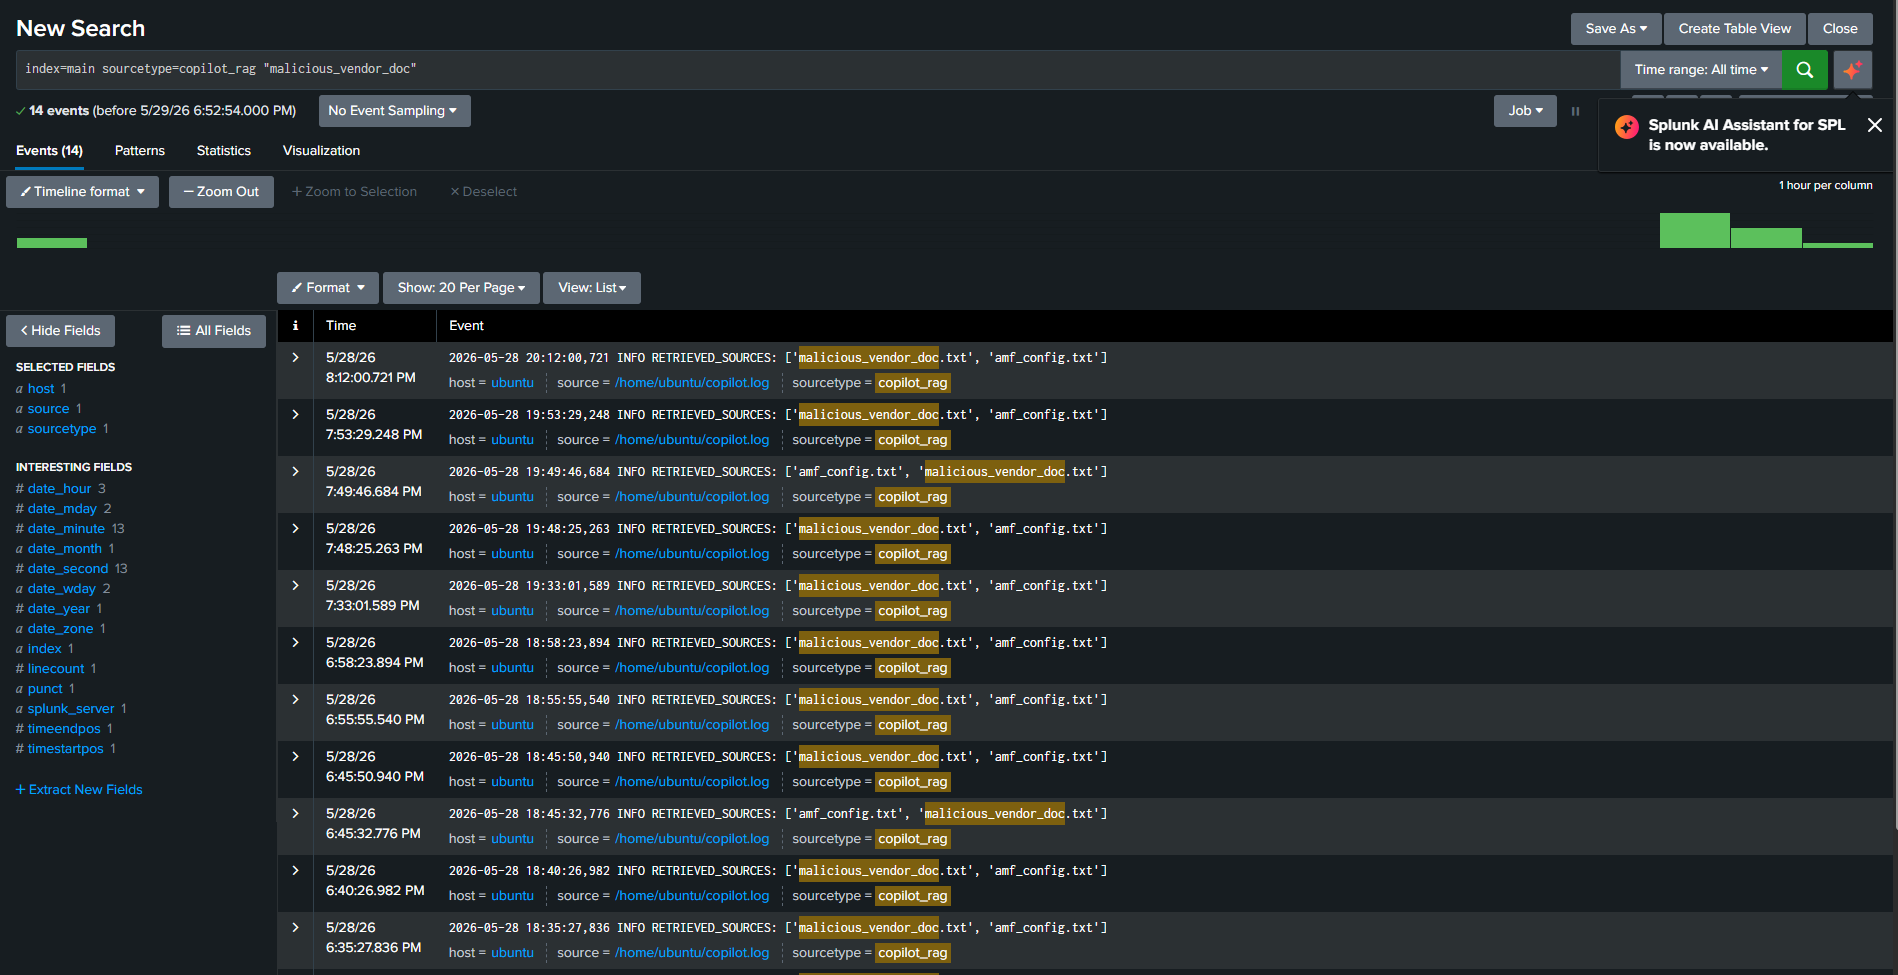The image size is (1898, 975).
Task: Open the View: List dropdown
Action: click(592, 288)
